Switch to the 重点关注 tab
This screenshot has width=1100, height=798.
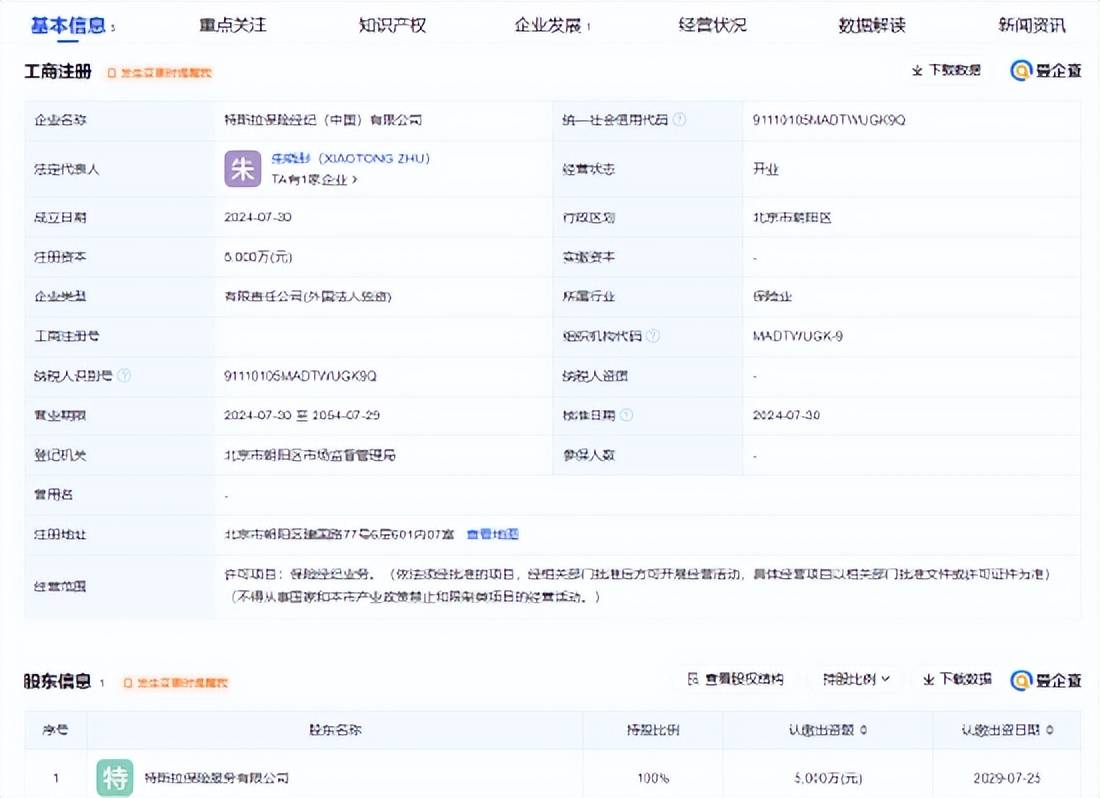[233, 26]
